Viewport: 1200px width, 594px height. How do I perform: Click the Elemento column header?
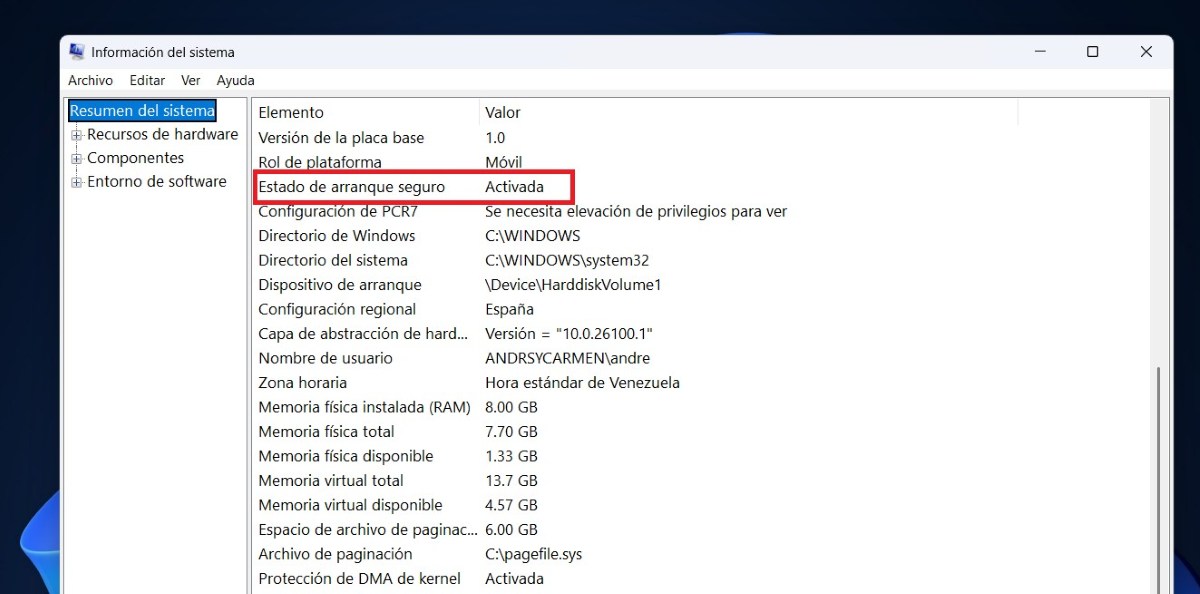366,113
